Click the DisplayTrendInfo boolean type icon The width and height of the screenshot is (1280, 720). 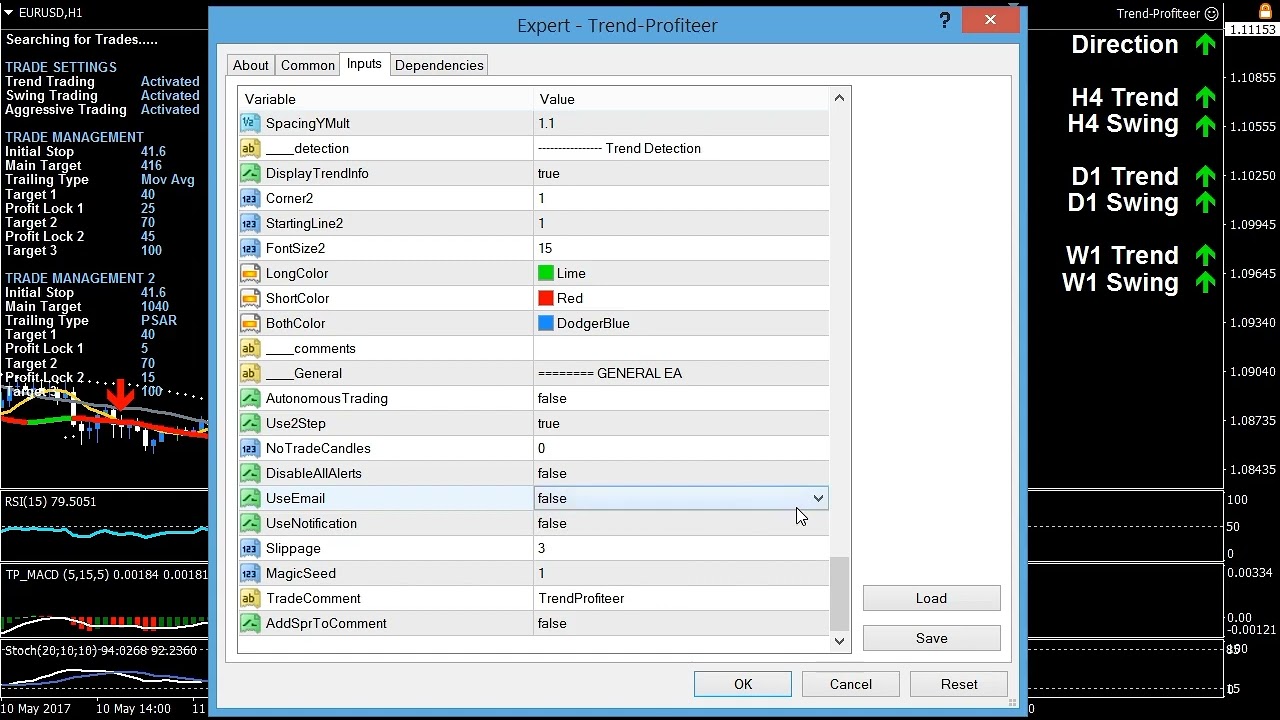[250, 173]
